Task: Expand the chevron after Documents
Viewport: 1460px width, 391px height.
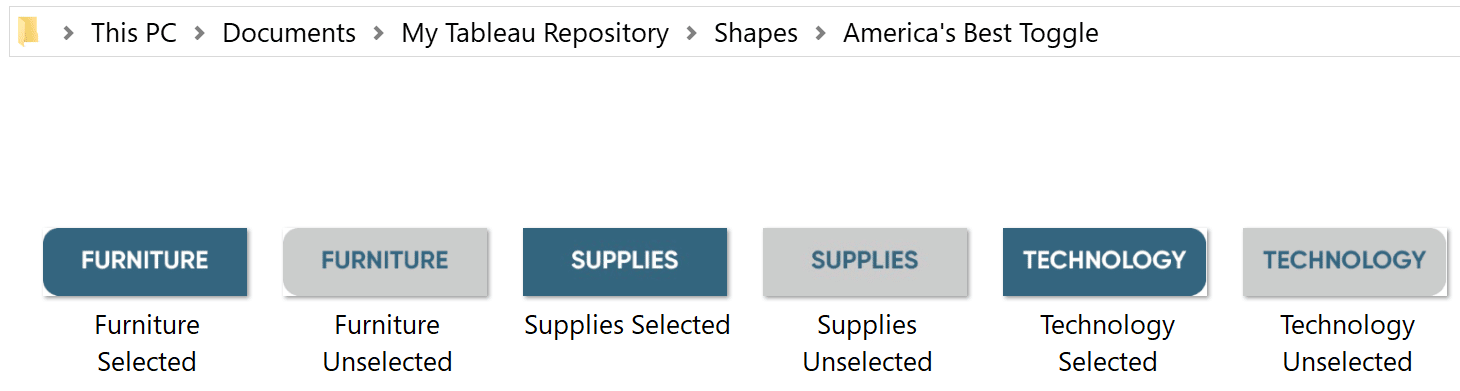Action: [x=379, y=33]
